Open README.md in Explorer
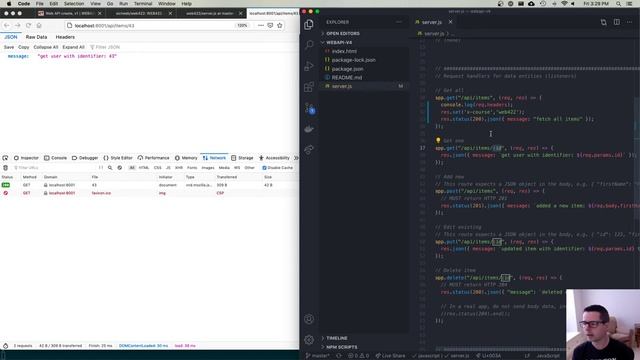The height and width of the screenshot is (360, 640). pyautogui.click(x=363, y=78)
